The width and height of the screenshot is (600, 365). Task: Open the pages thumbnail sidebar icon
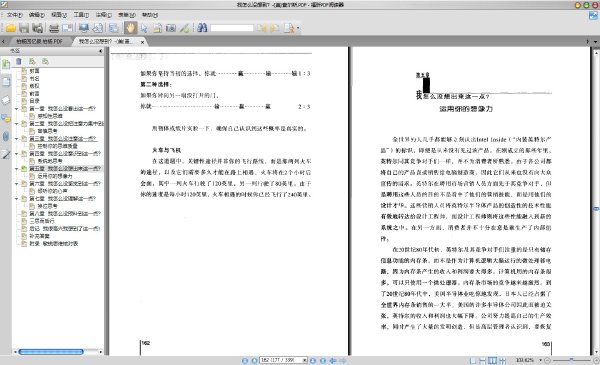point(6,82)
